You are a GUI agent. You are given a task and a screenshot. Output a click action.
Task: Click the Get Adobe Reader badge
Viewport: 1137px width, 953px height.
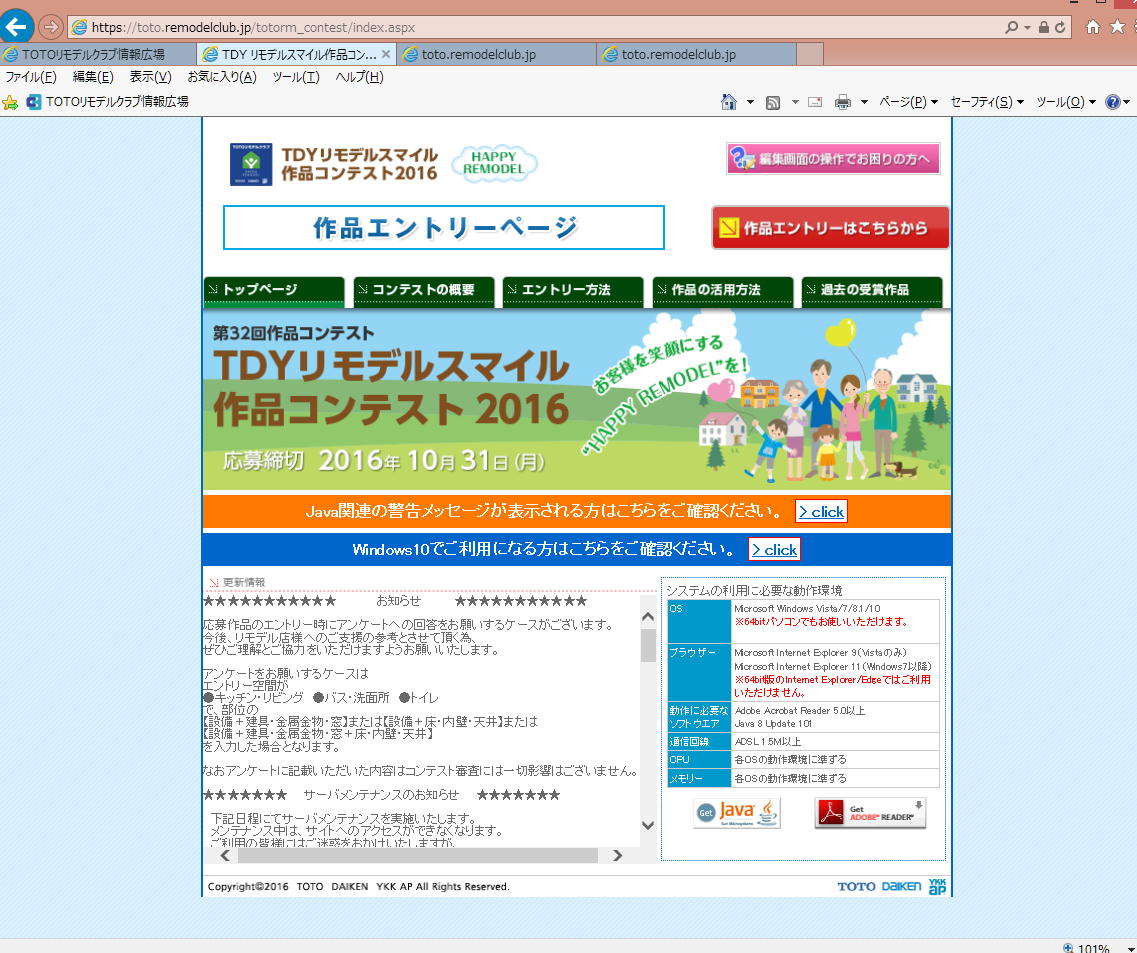pyautogui.click(x=870, y=813)
